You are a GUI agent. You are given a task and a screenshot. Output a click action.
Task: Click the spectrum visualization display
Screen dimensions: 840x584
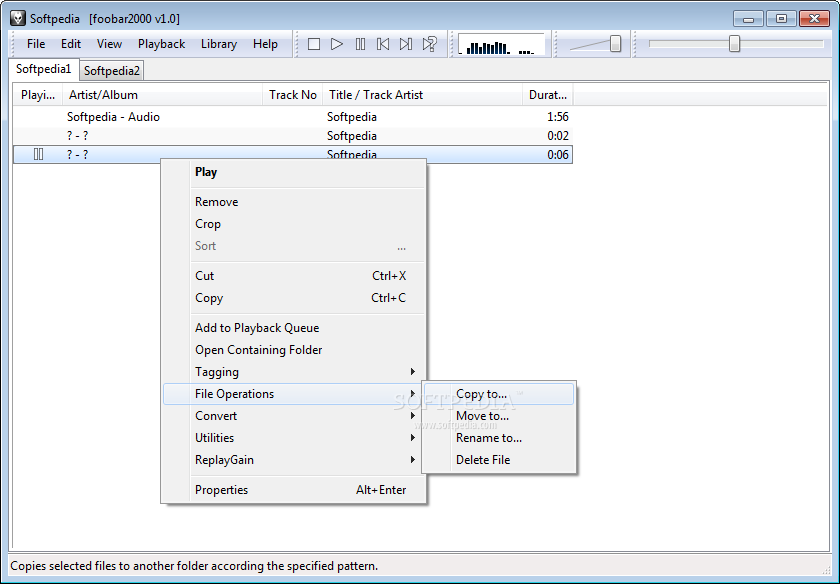coord(501,44)
